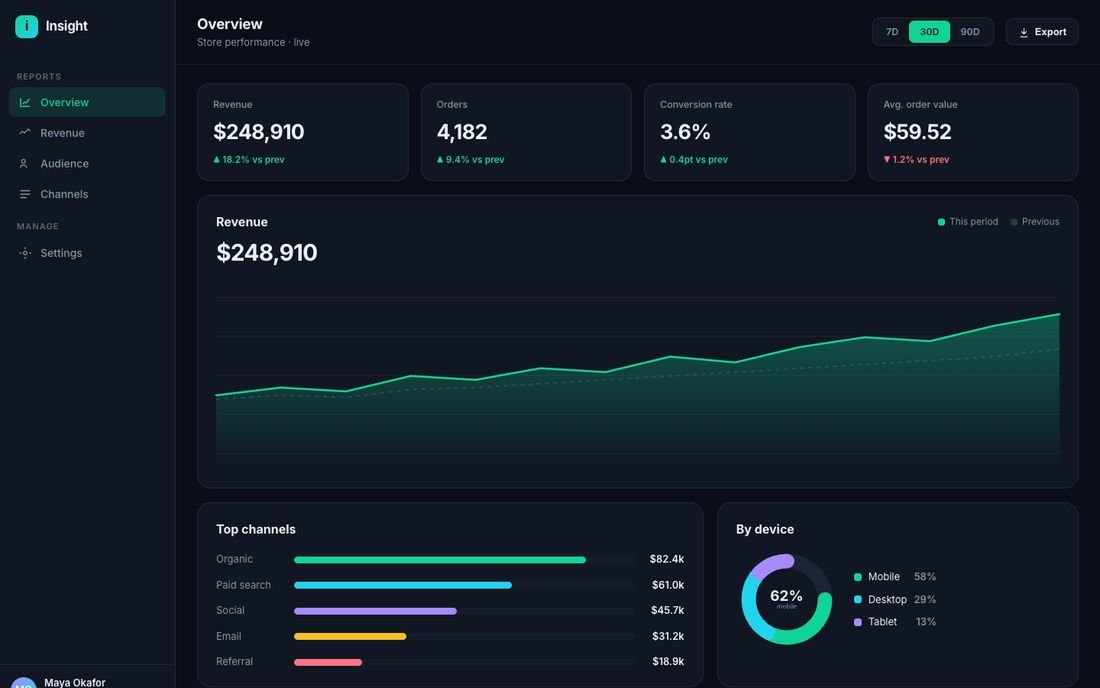
Task: Click the "0.4pt vs prev" text
Action: 698,160
